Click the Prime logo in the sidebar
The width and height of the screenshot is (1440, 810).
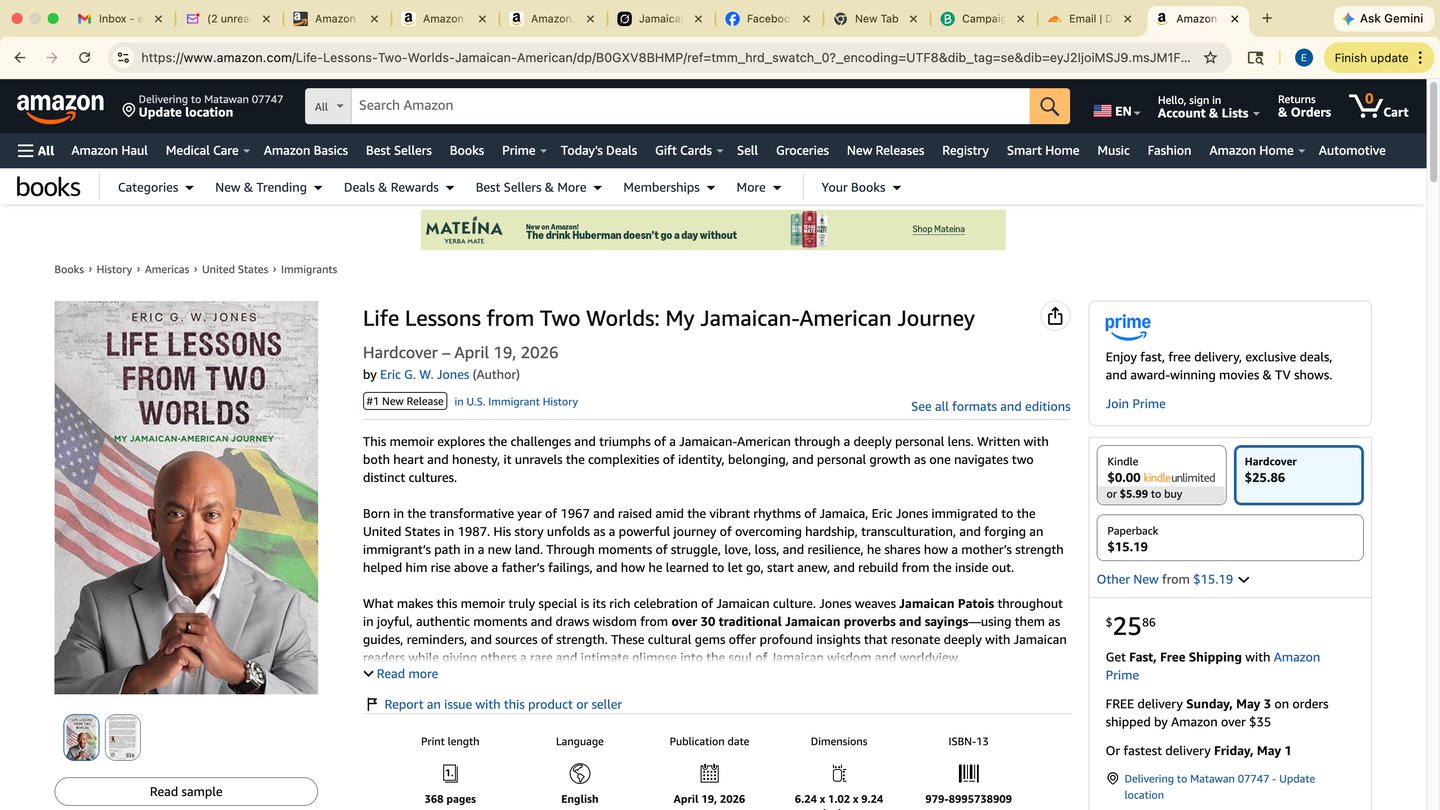(1128, 326)
